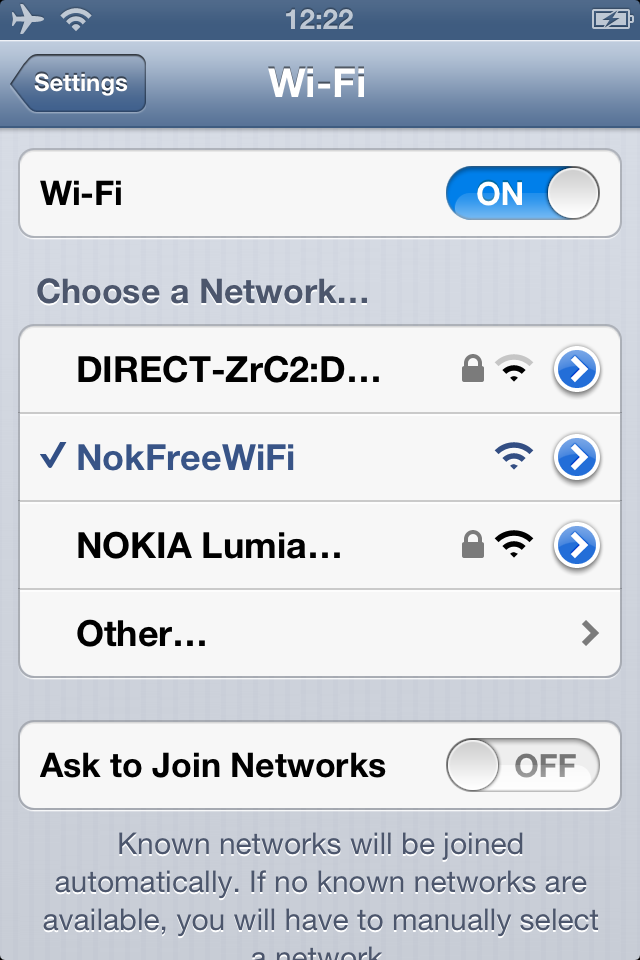
Task: Tap lock icon on DIRECT-ZrC2 row
Action: (472, 368)
